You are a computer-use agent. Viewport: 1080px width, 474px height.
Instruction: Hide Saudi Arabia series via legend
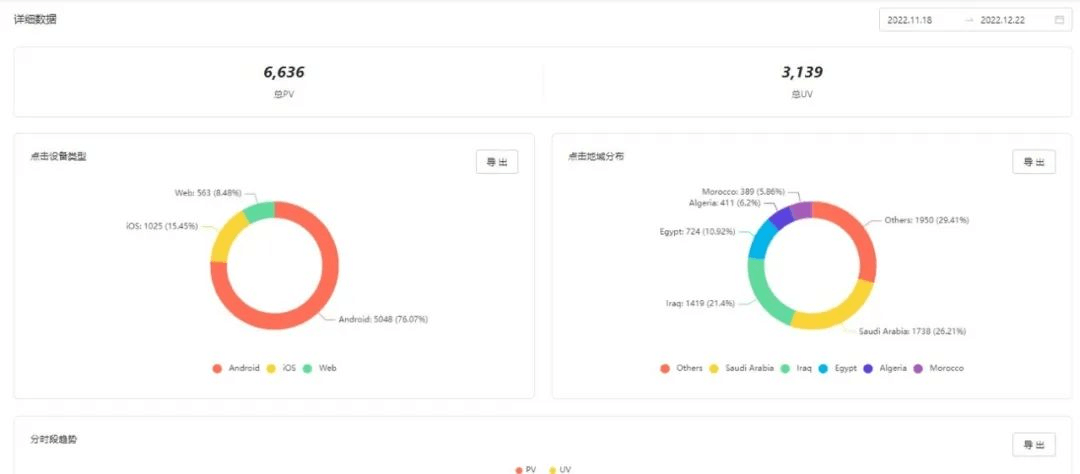[741, 368]
